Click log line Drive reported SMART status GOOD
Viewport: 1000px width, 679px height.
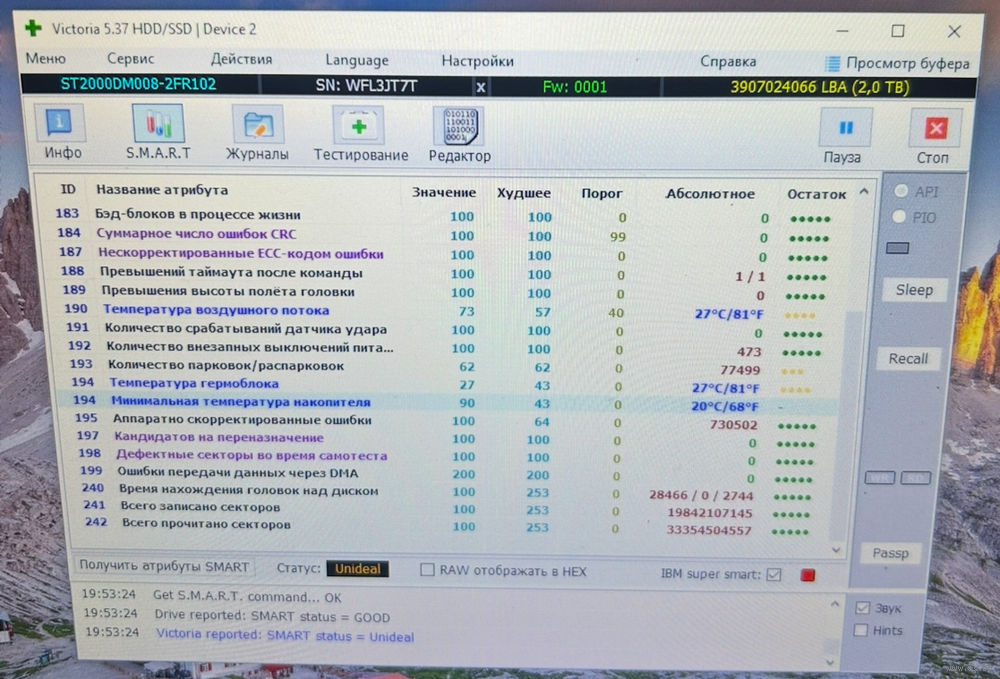pyautogui.click(x=272, y=617)
